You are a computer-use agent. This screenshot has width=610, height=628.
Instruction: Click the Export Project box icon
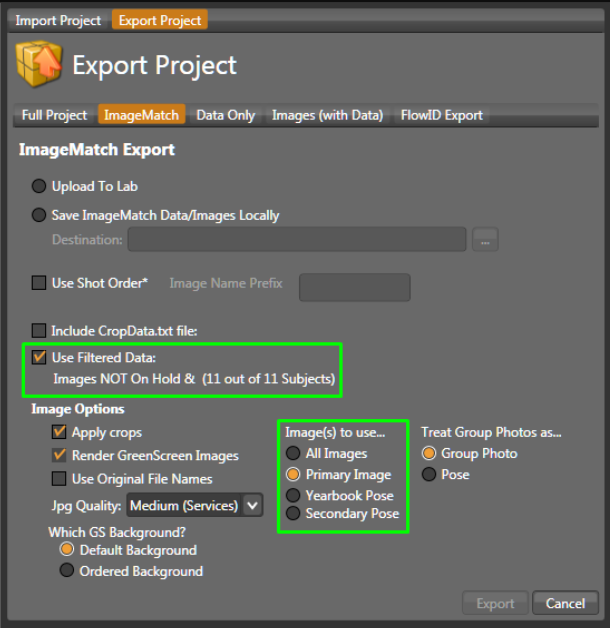pos(39,63)
